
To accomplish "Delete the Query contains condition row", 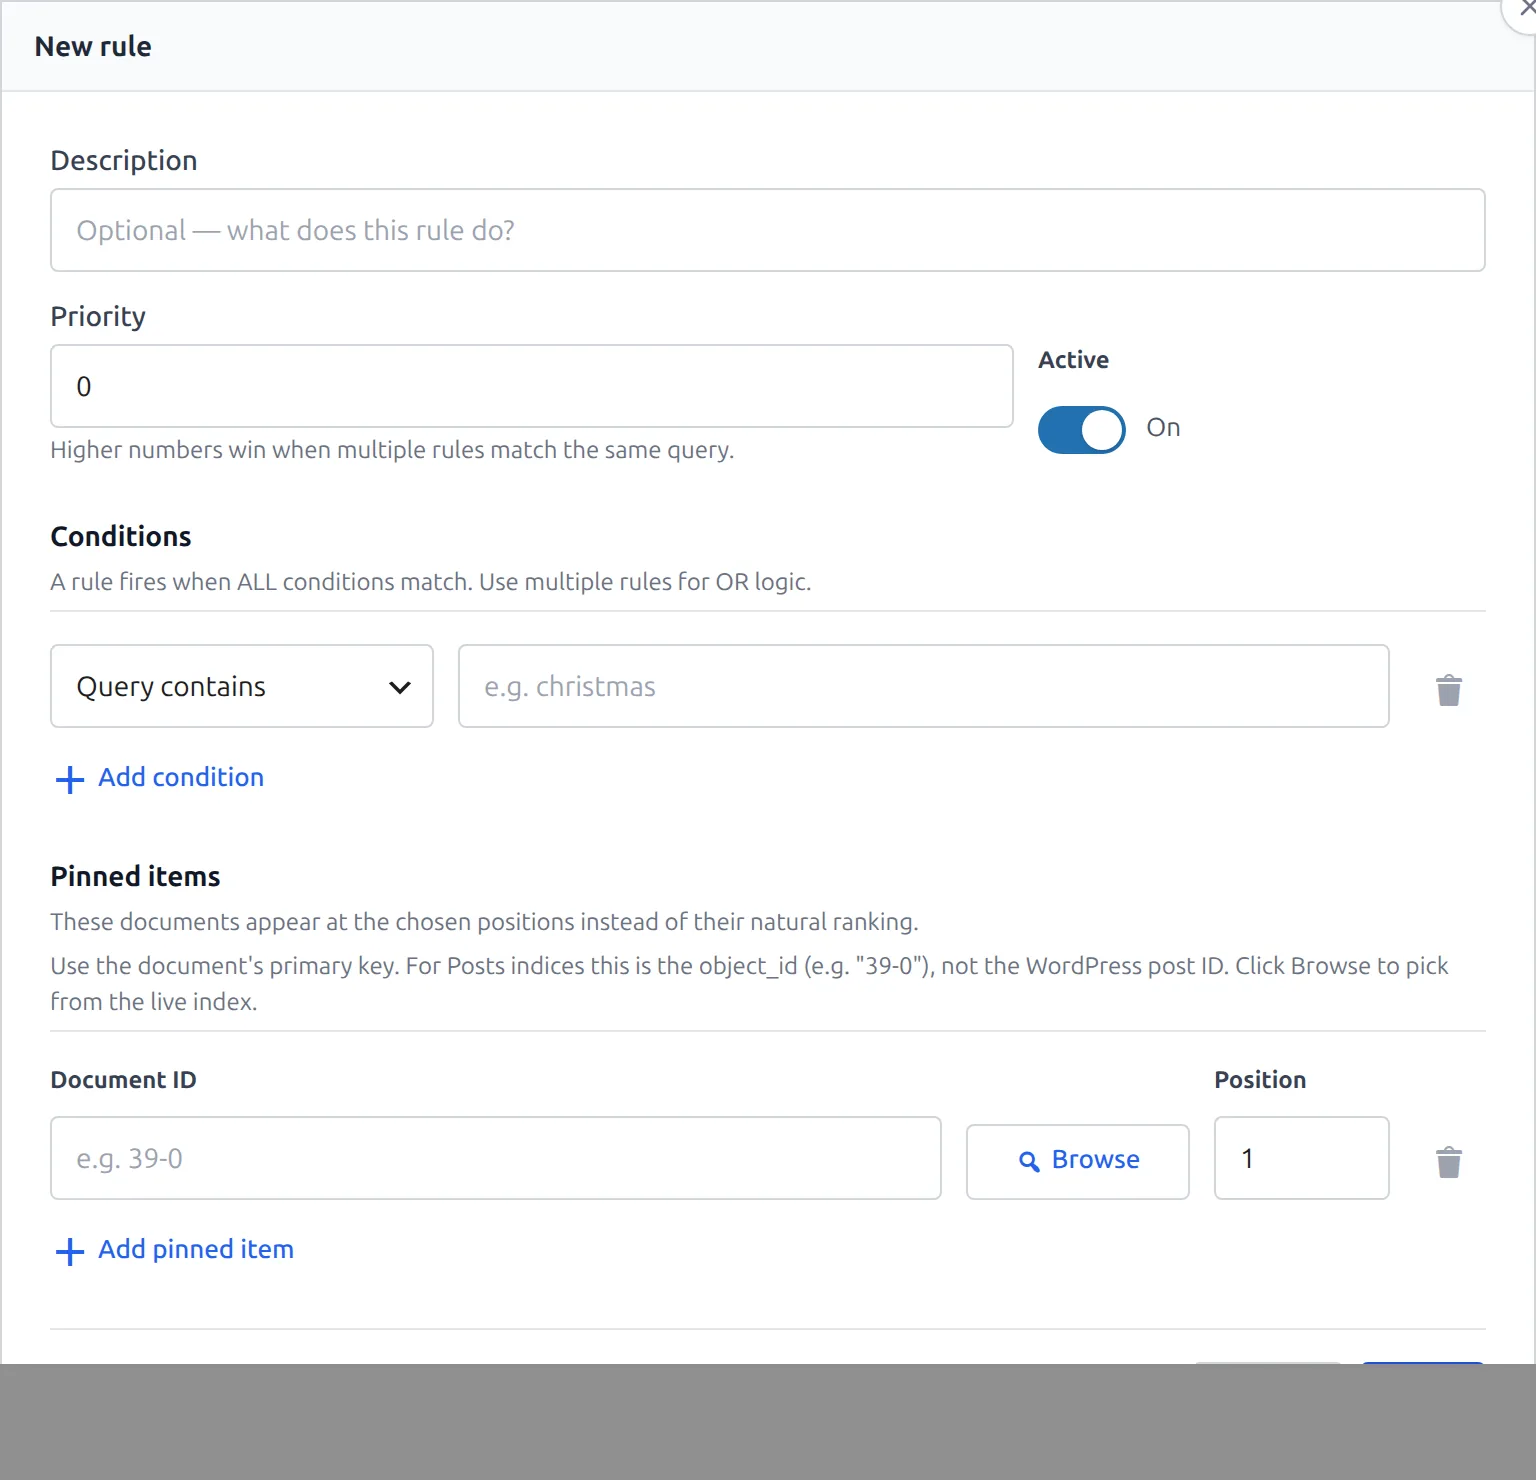I will (1449, 690).
